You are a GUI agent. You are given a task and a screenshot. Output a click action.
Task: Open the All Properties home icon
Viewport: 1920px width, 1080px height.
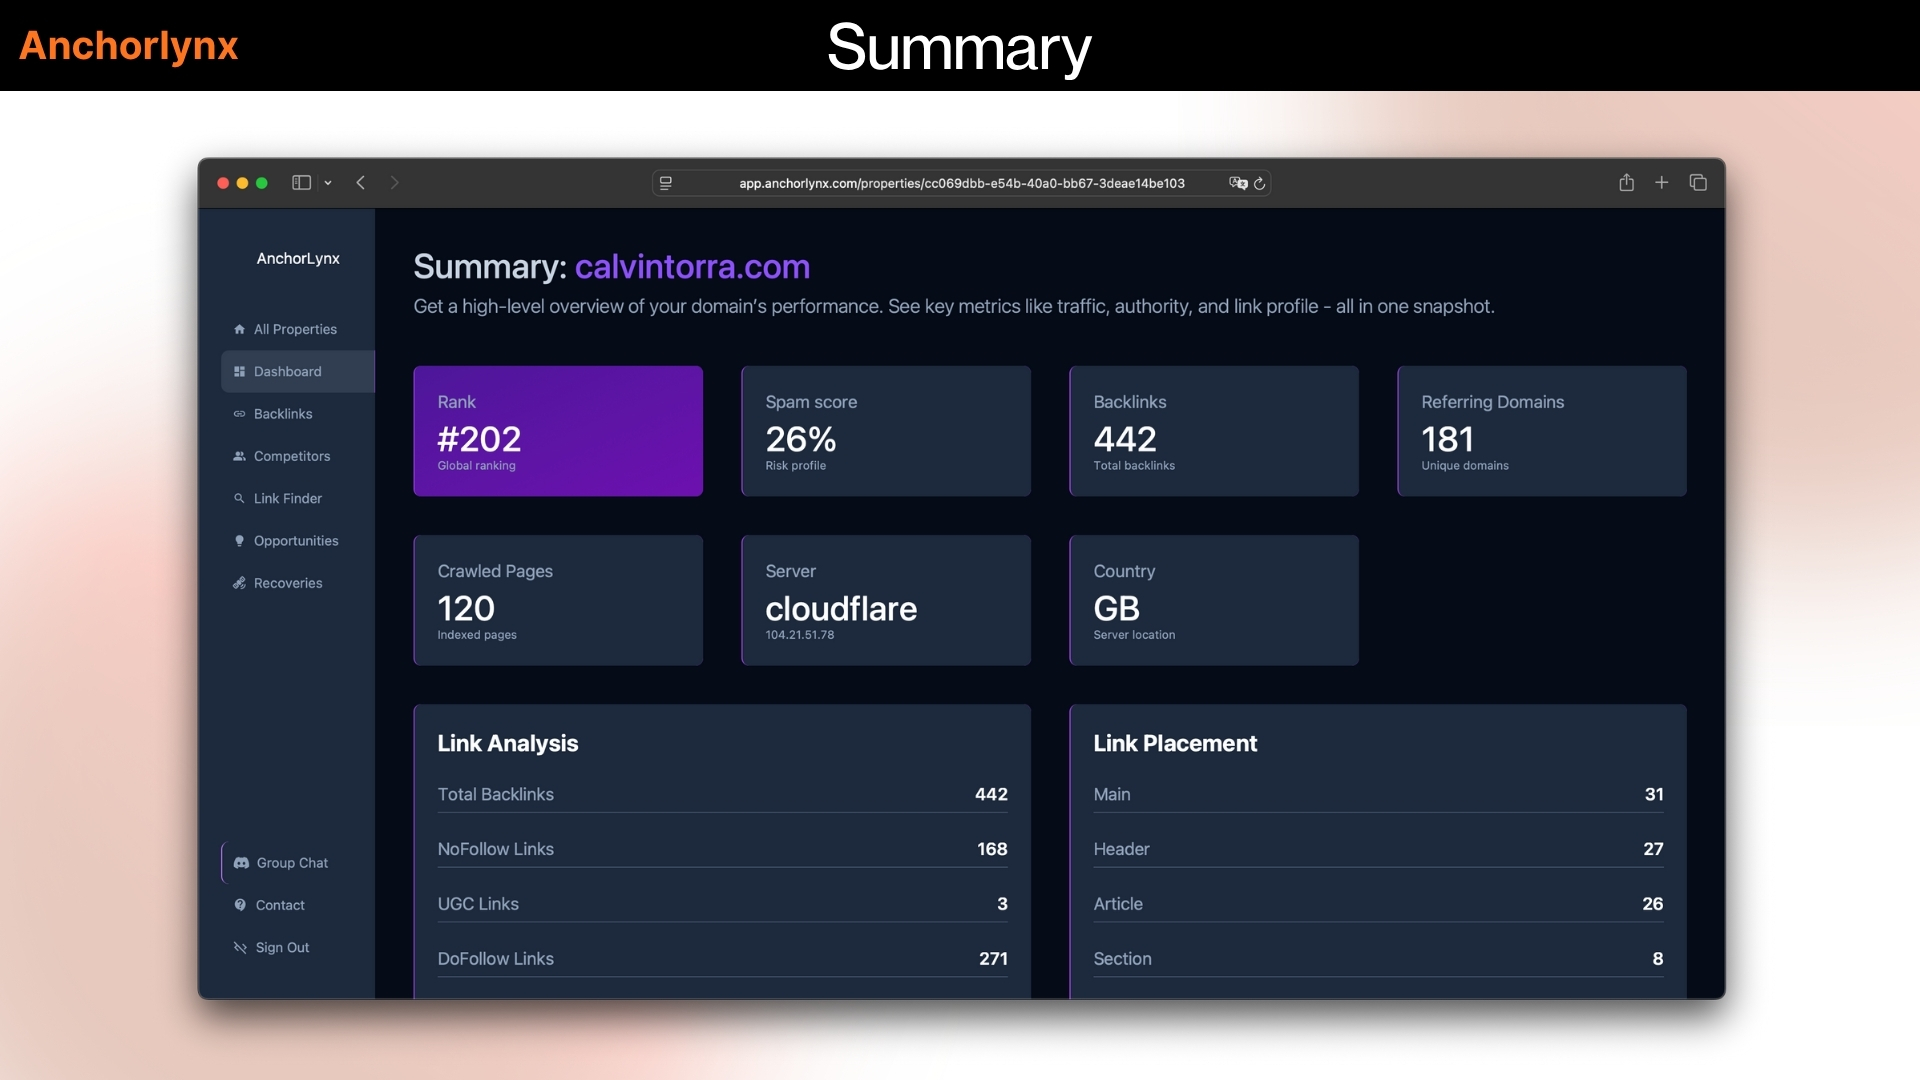pyautogui.click(x=239, y=328)
